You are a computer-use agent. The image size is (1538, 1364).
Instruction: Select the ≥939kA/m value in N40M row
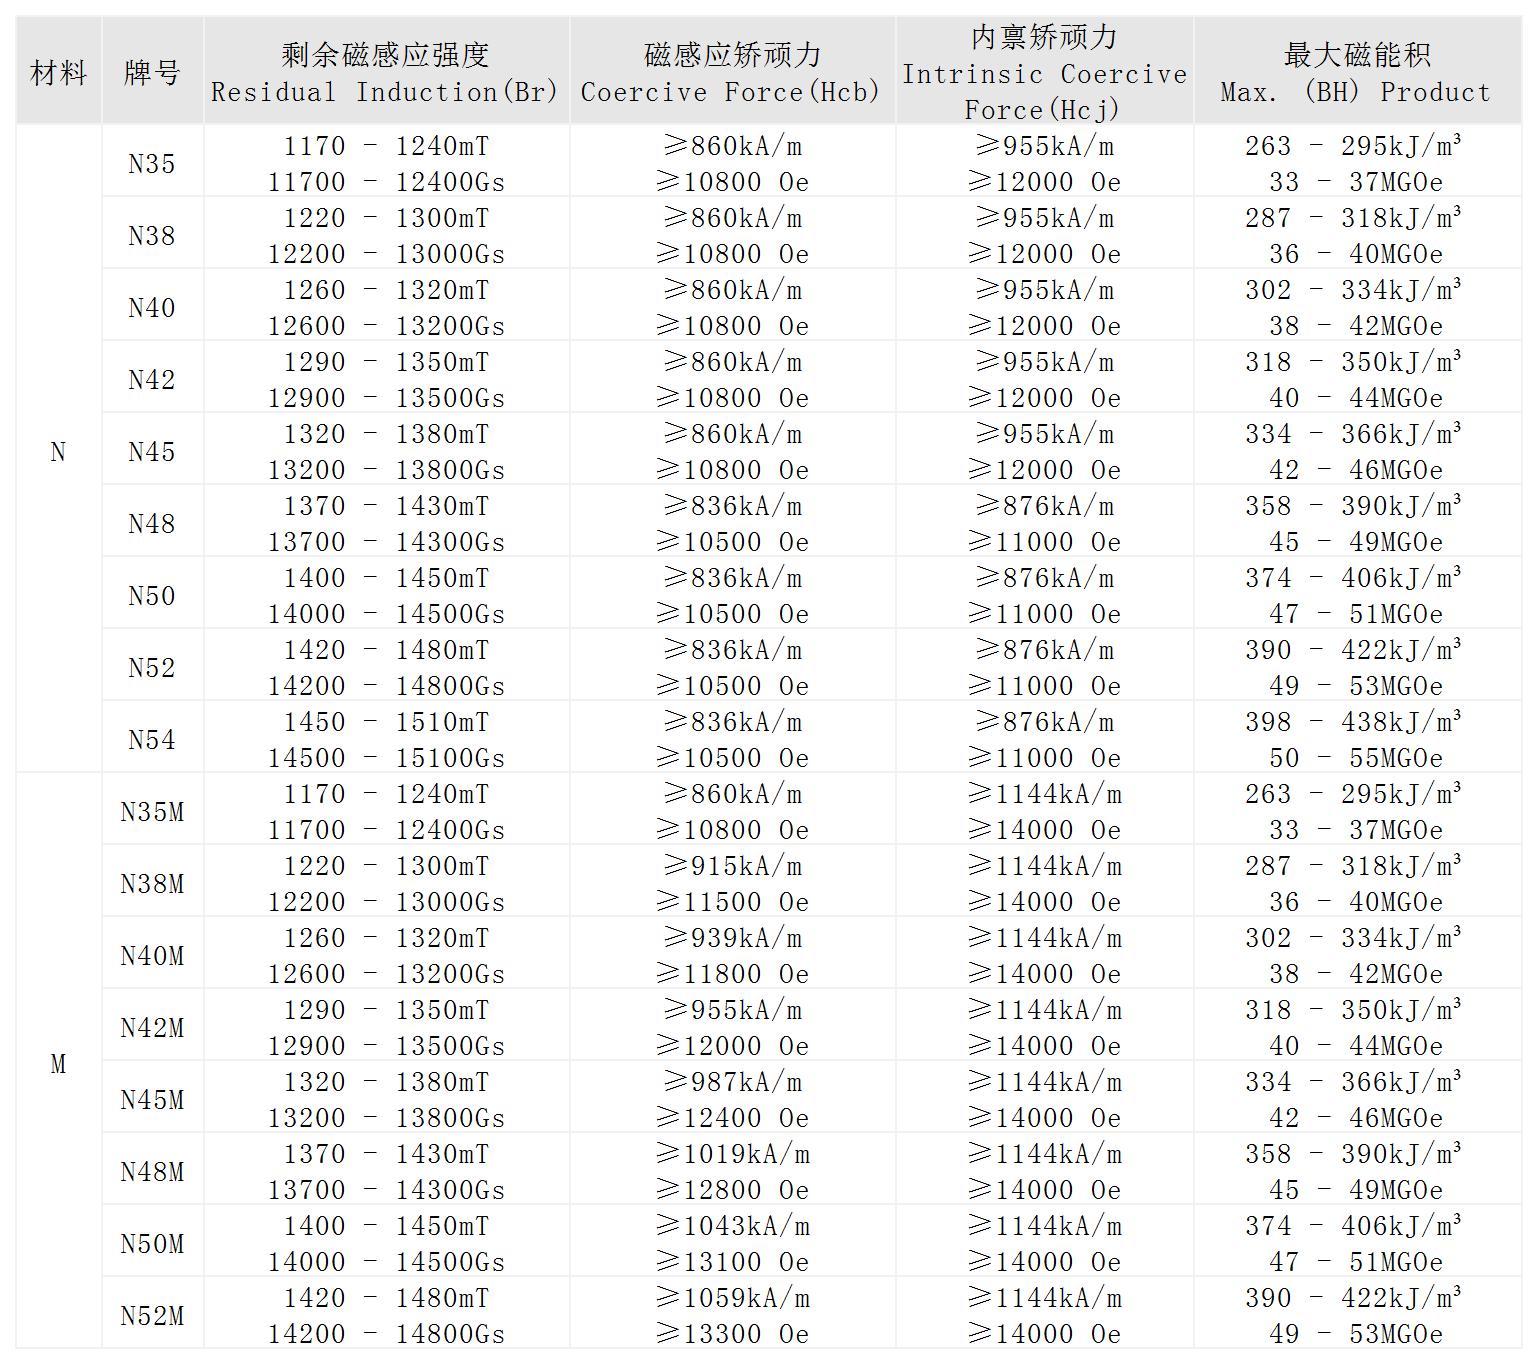pos(732,938)
